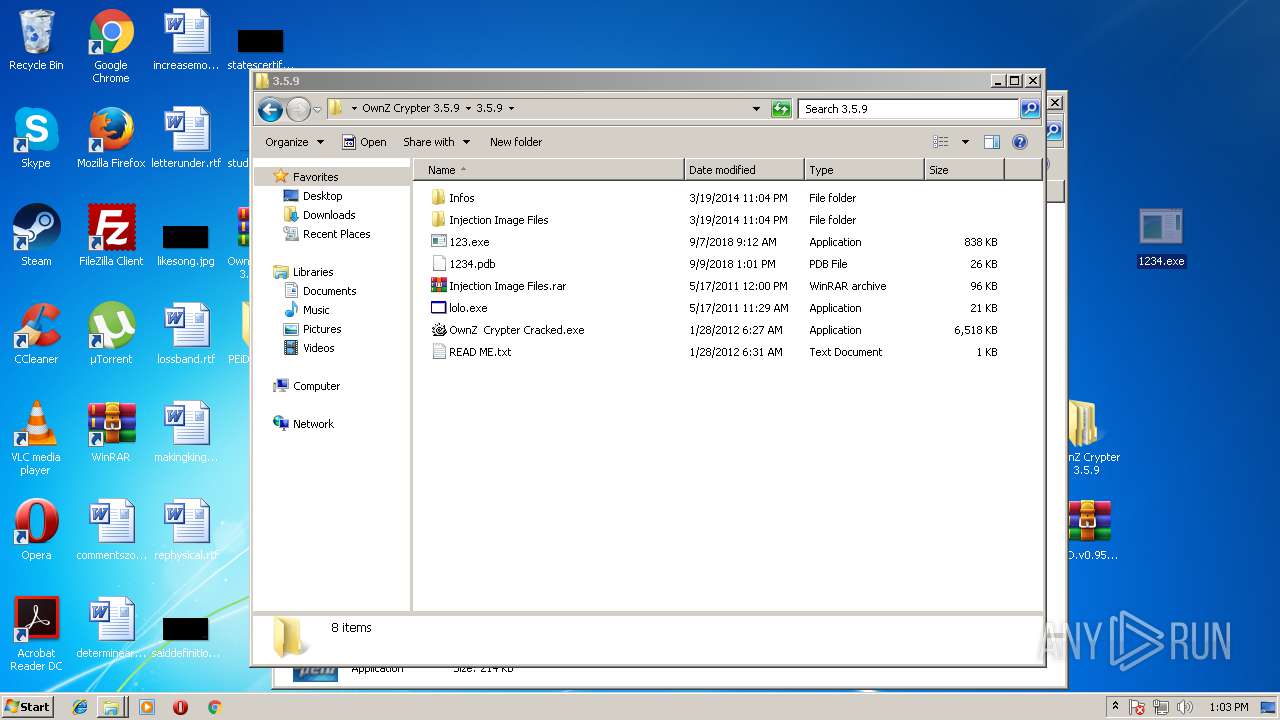
Task: Click the New folder button
Action: tap(516, 142)
